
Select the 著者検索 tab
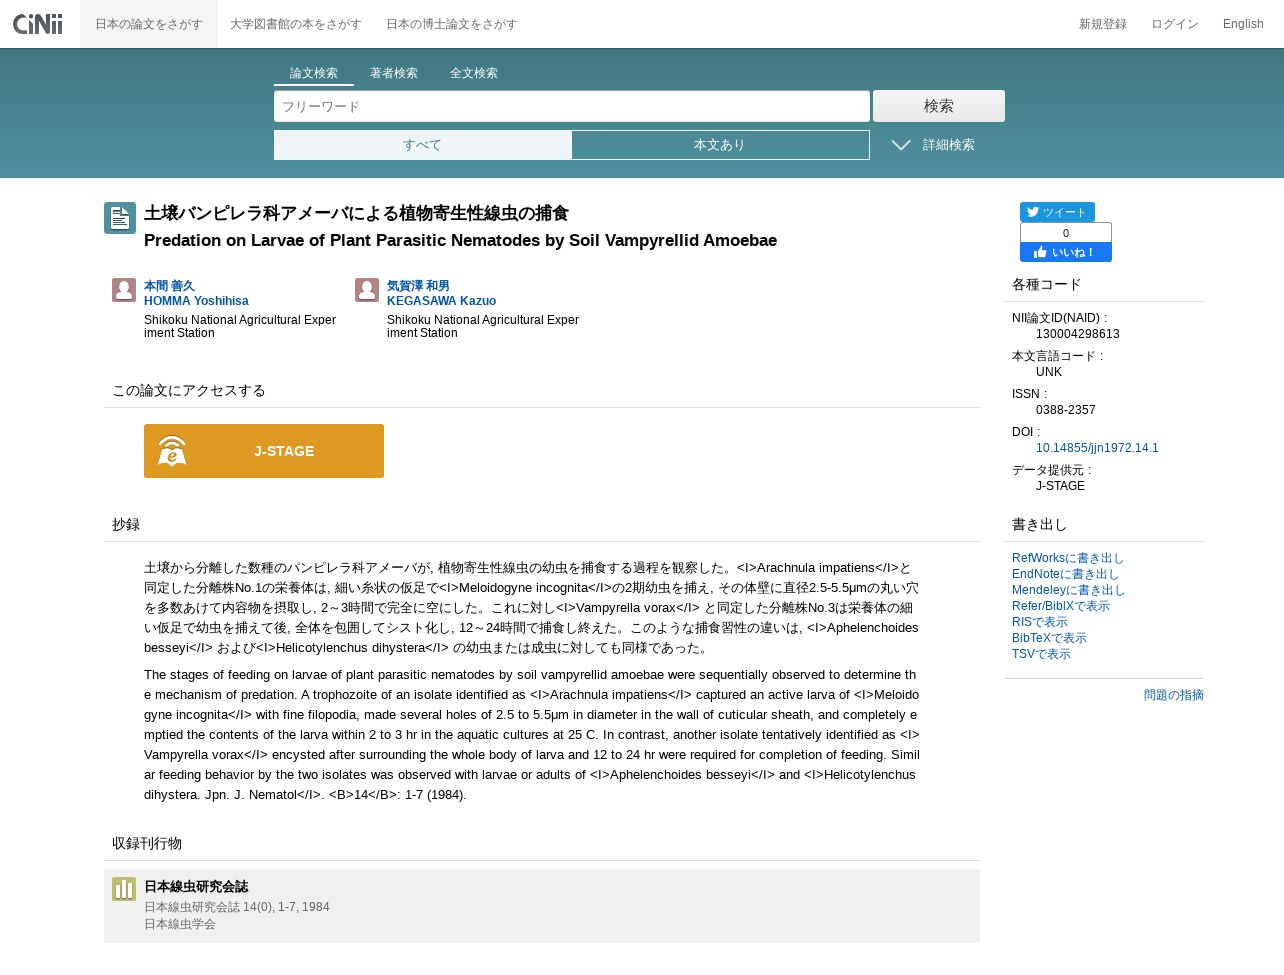coord(394,73)
